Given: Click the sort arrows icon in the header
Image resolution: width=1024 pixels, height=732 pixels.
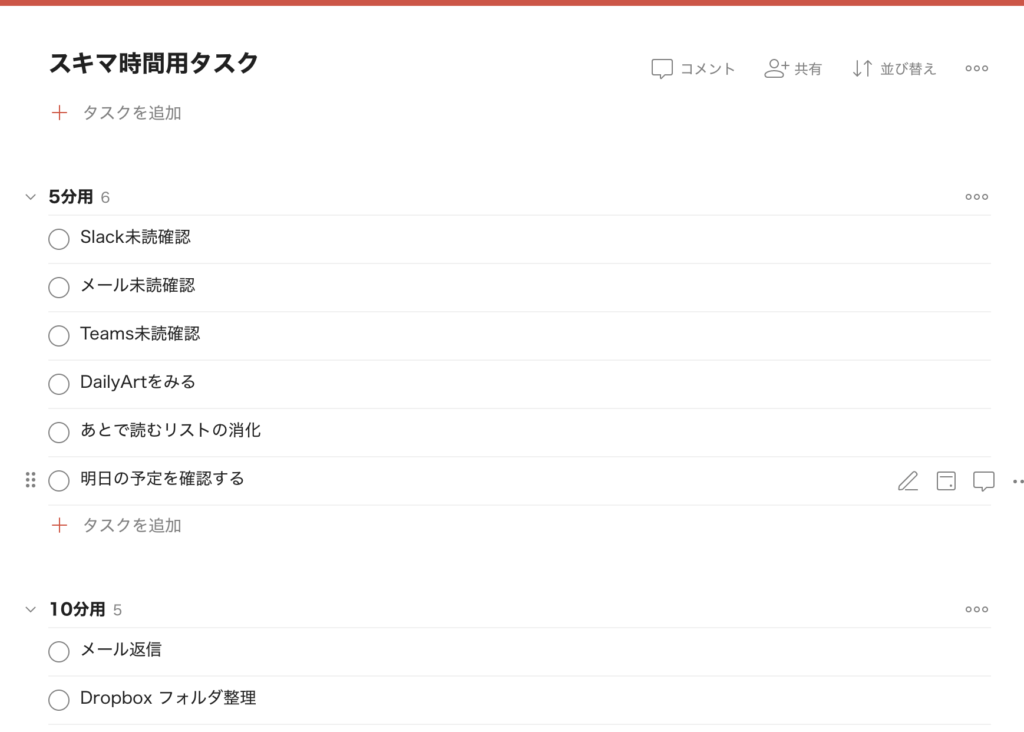Looking at the screenshot, I should coord(862,69).
